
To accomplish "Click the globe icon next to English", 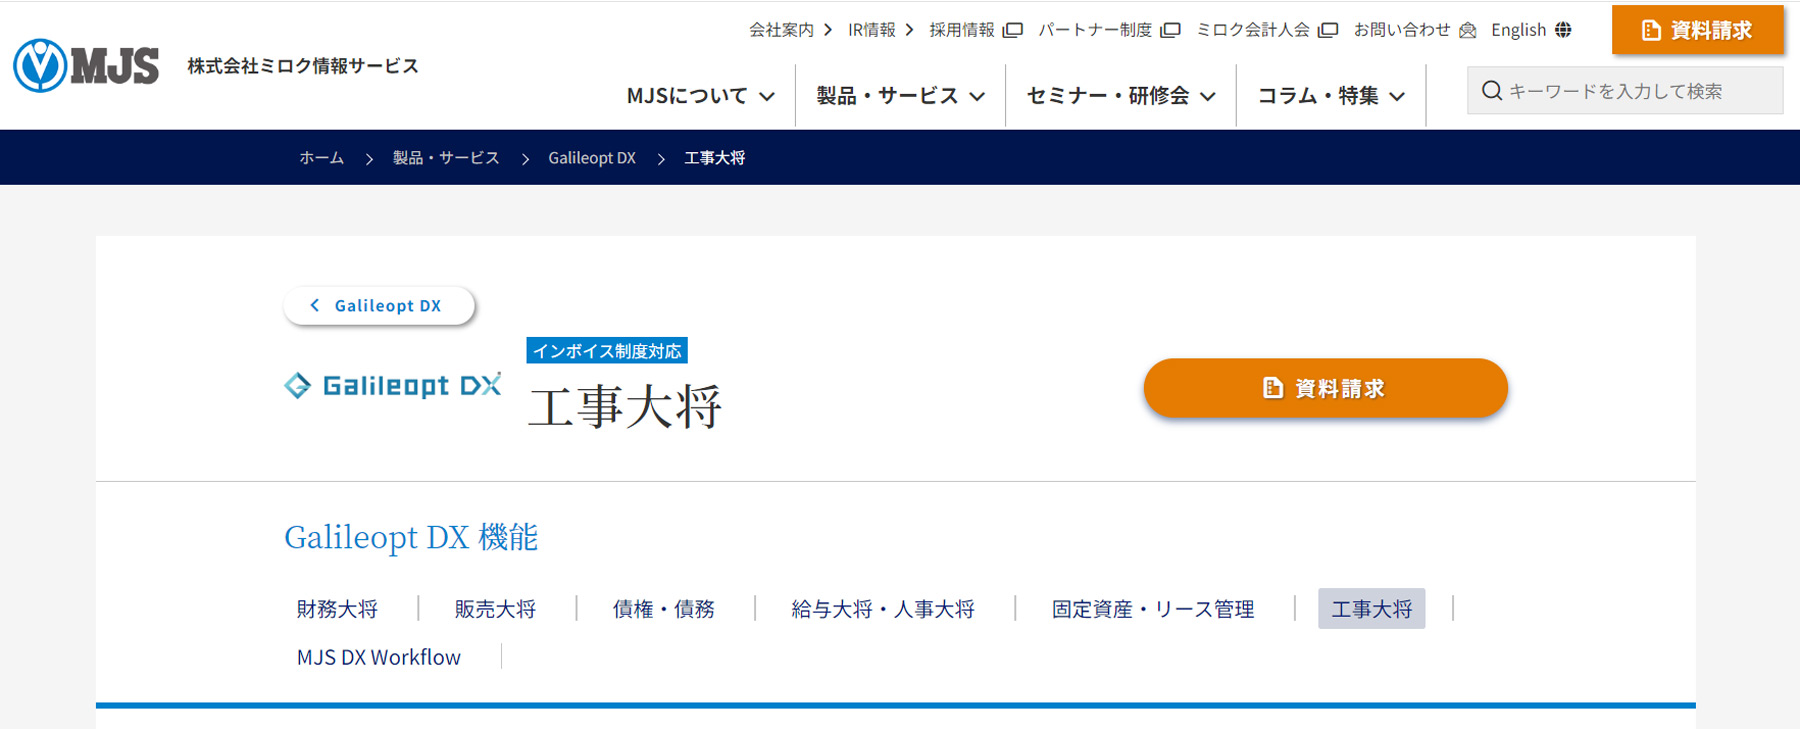I will (1563, 30).
